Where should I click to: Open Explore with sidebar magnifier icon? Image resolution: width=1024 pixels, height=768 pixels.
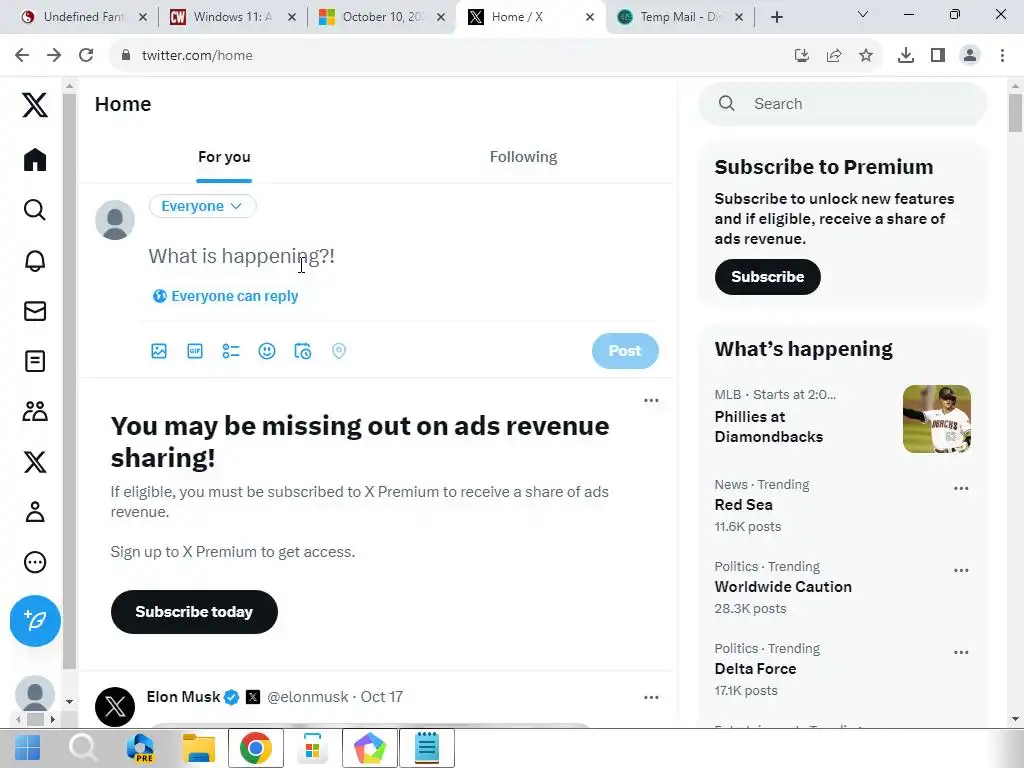click(35, 210)
